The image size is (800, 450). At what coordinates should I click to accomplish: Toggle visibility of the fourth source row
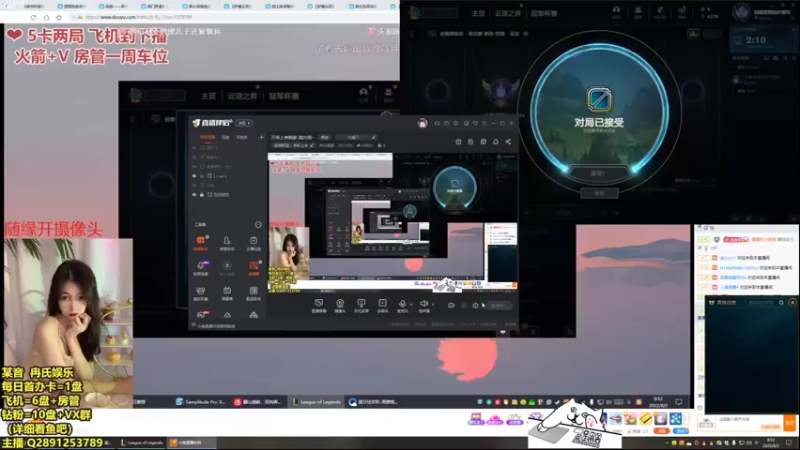[194, 176]
